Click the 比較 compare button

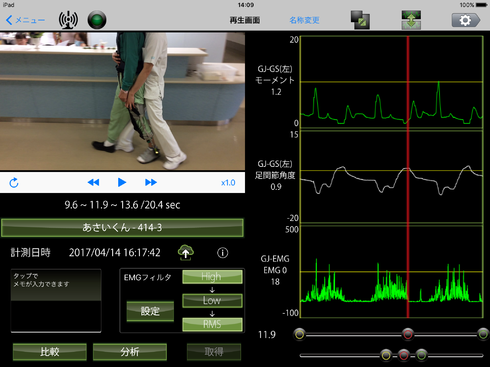50,352
